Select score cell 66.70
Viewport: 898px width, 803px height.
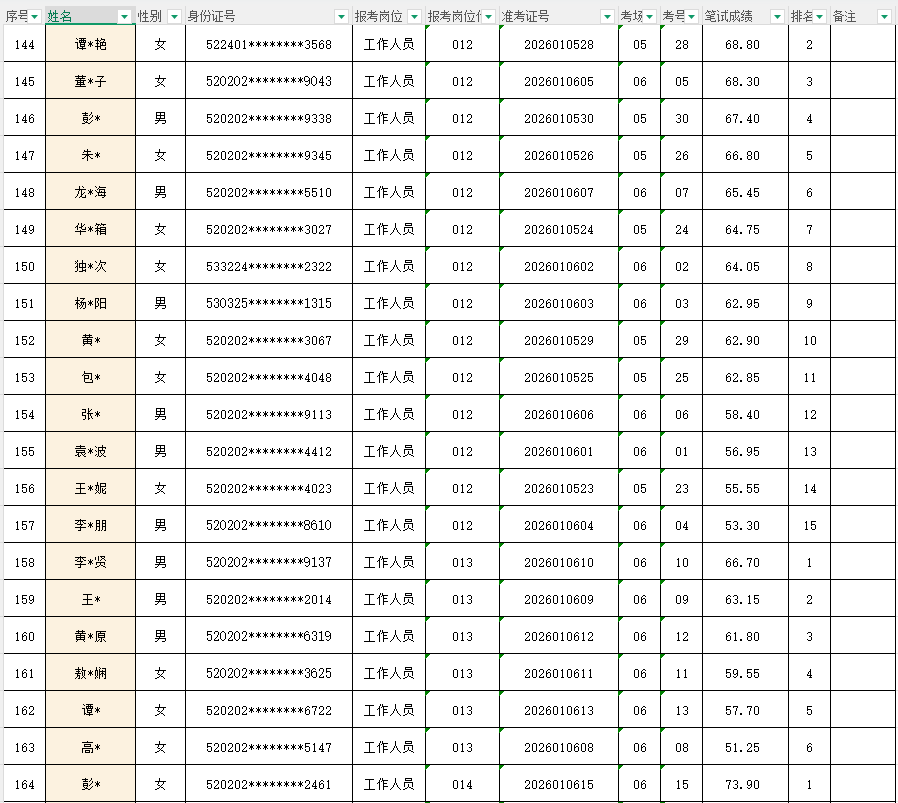(745, 562)
